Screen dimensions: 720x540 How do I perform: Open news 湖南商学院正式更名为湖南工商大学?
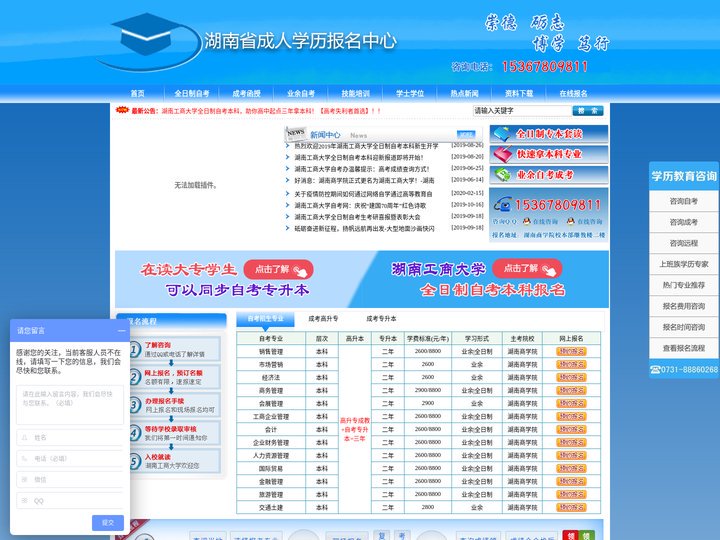pos(364,180)
